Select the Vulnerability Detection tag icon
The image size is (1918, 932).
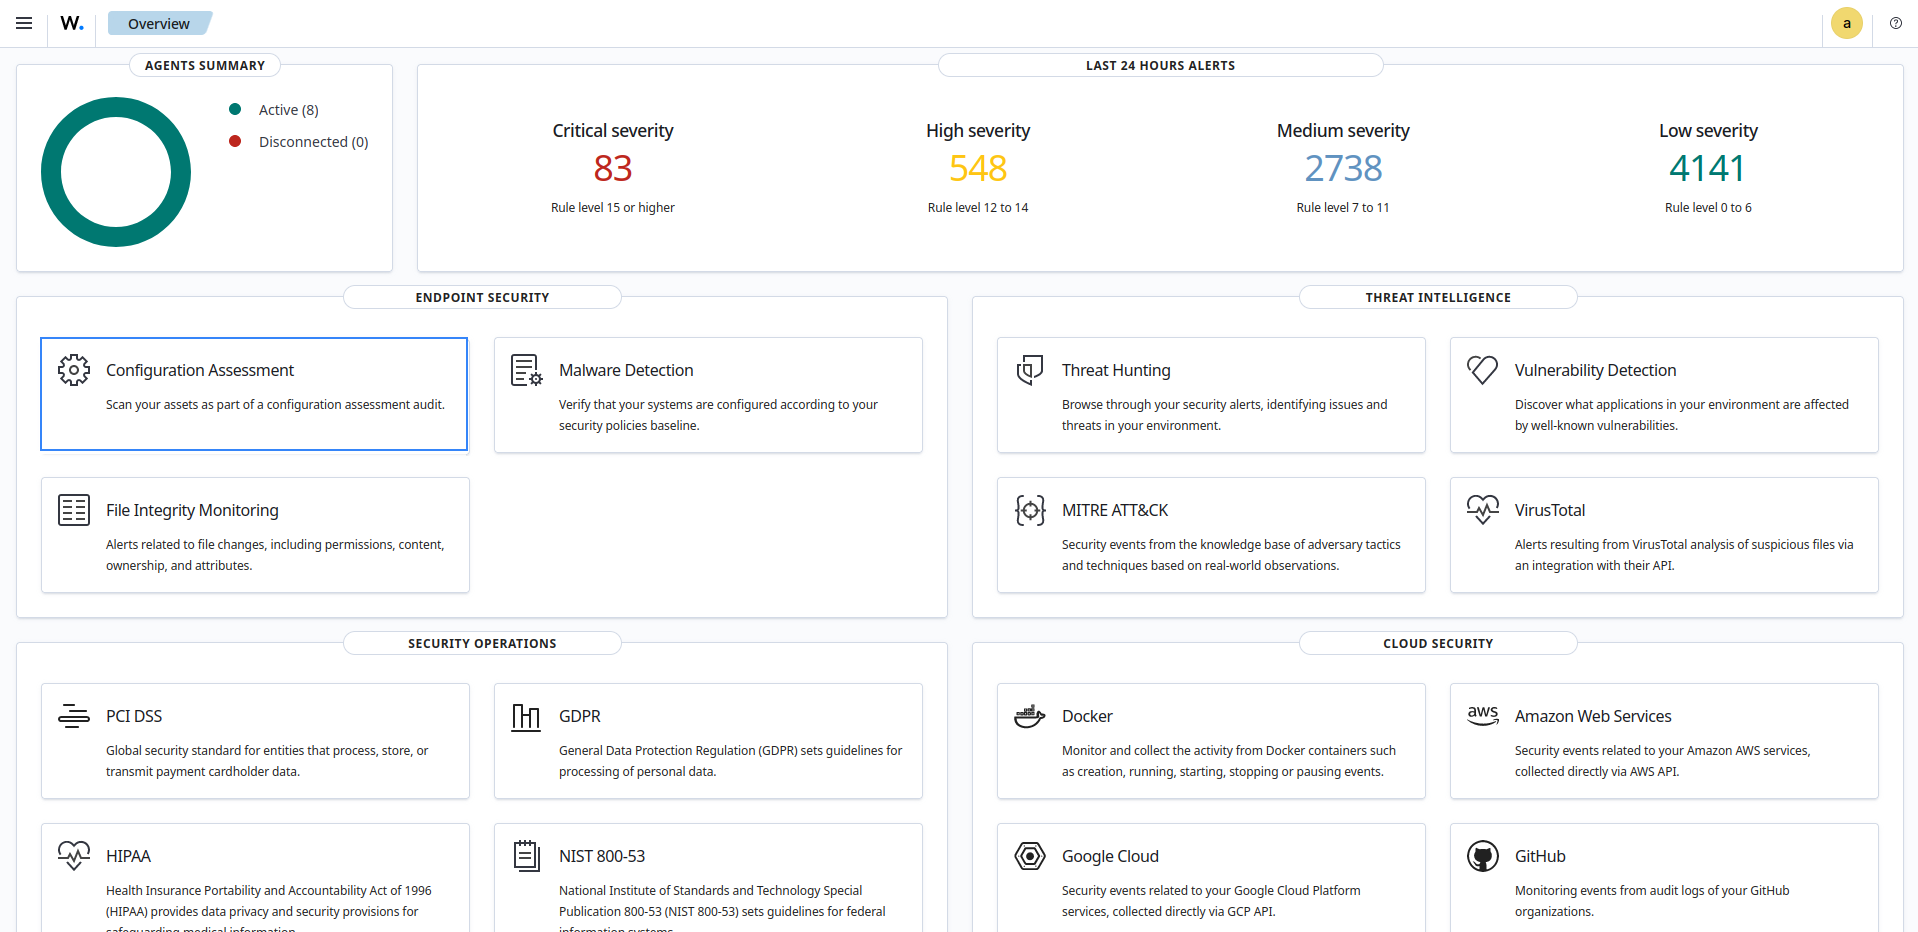click(1483, 370)
